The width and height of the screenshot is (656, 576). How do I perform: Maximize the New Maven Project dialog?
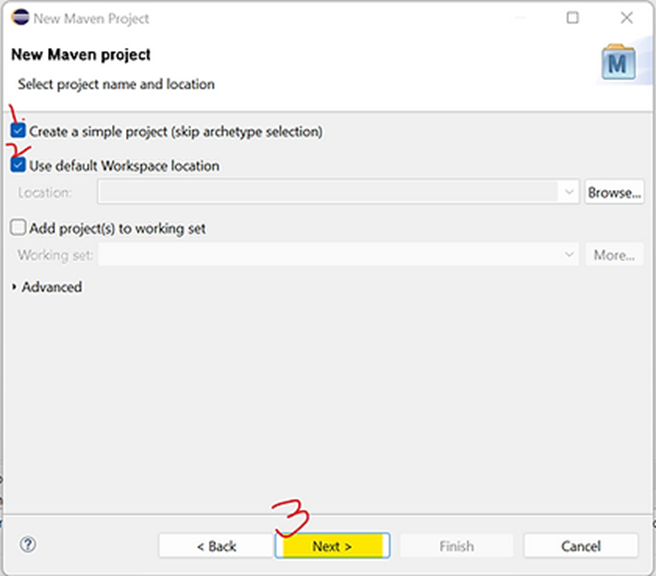point(572,18)
